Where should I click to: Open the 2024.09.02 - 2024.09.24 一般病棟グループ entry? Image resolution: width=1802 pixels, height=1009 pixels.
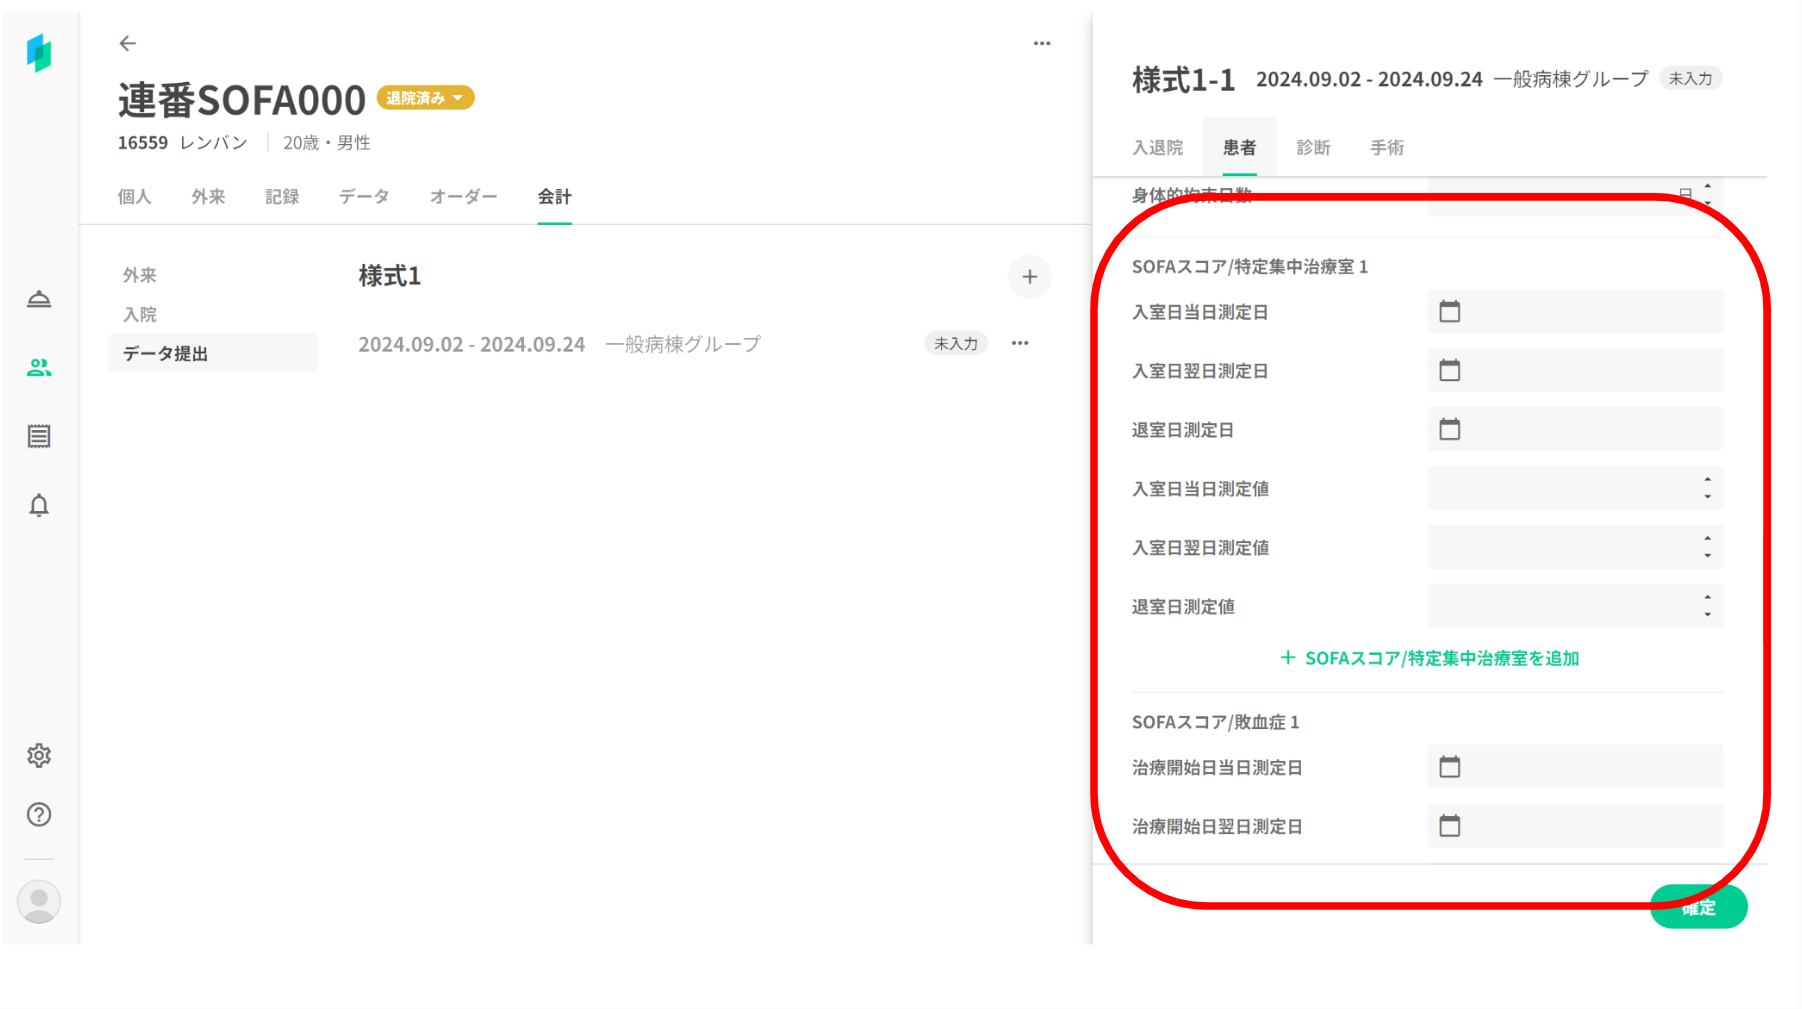point(559,344)
